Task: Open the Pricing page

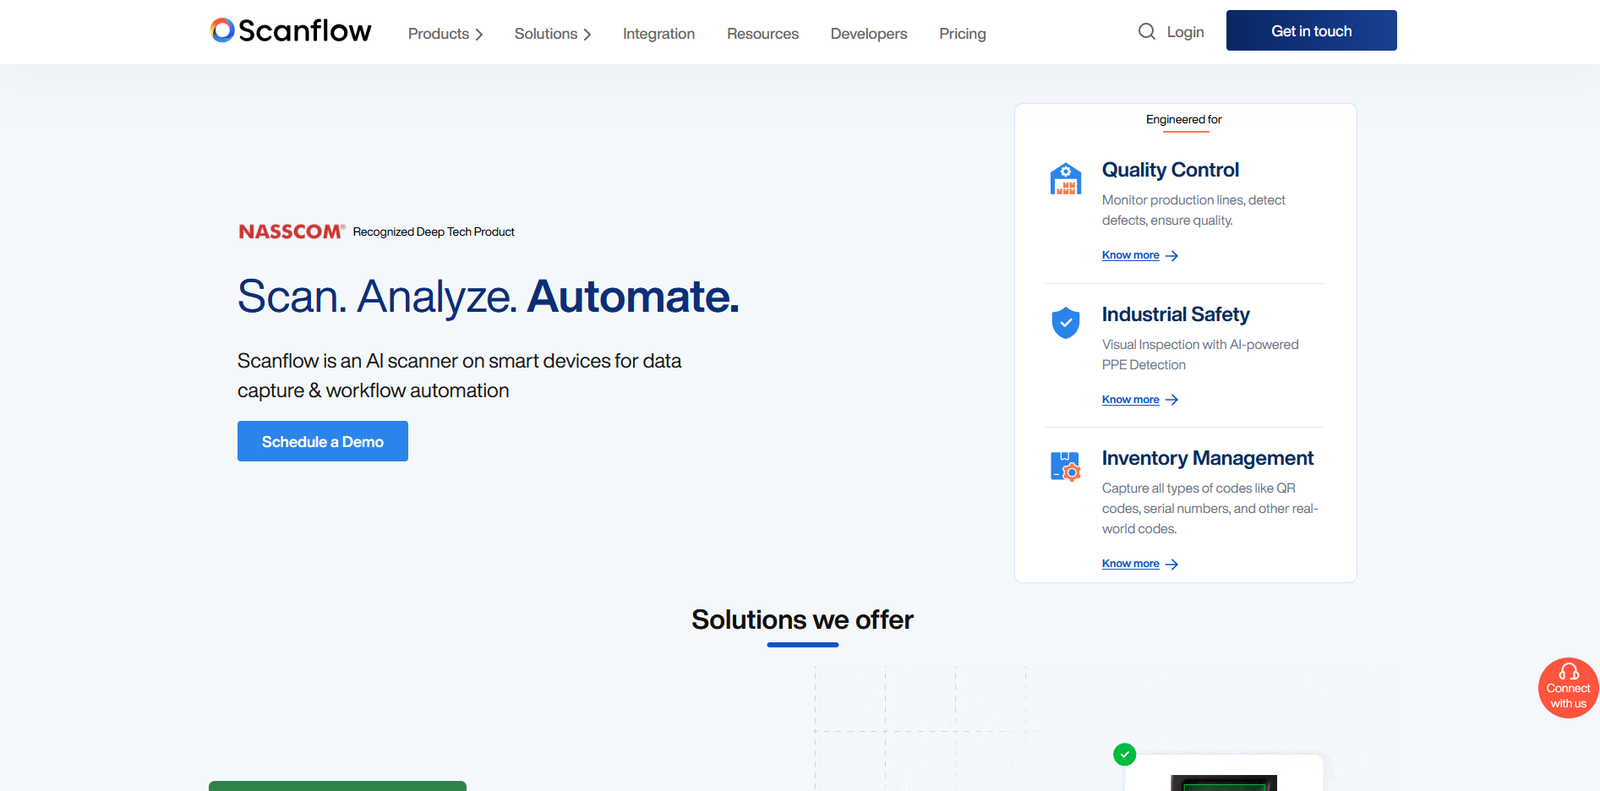Action: point(962,34)
